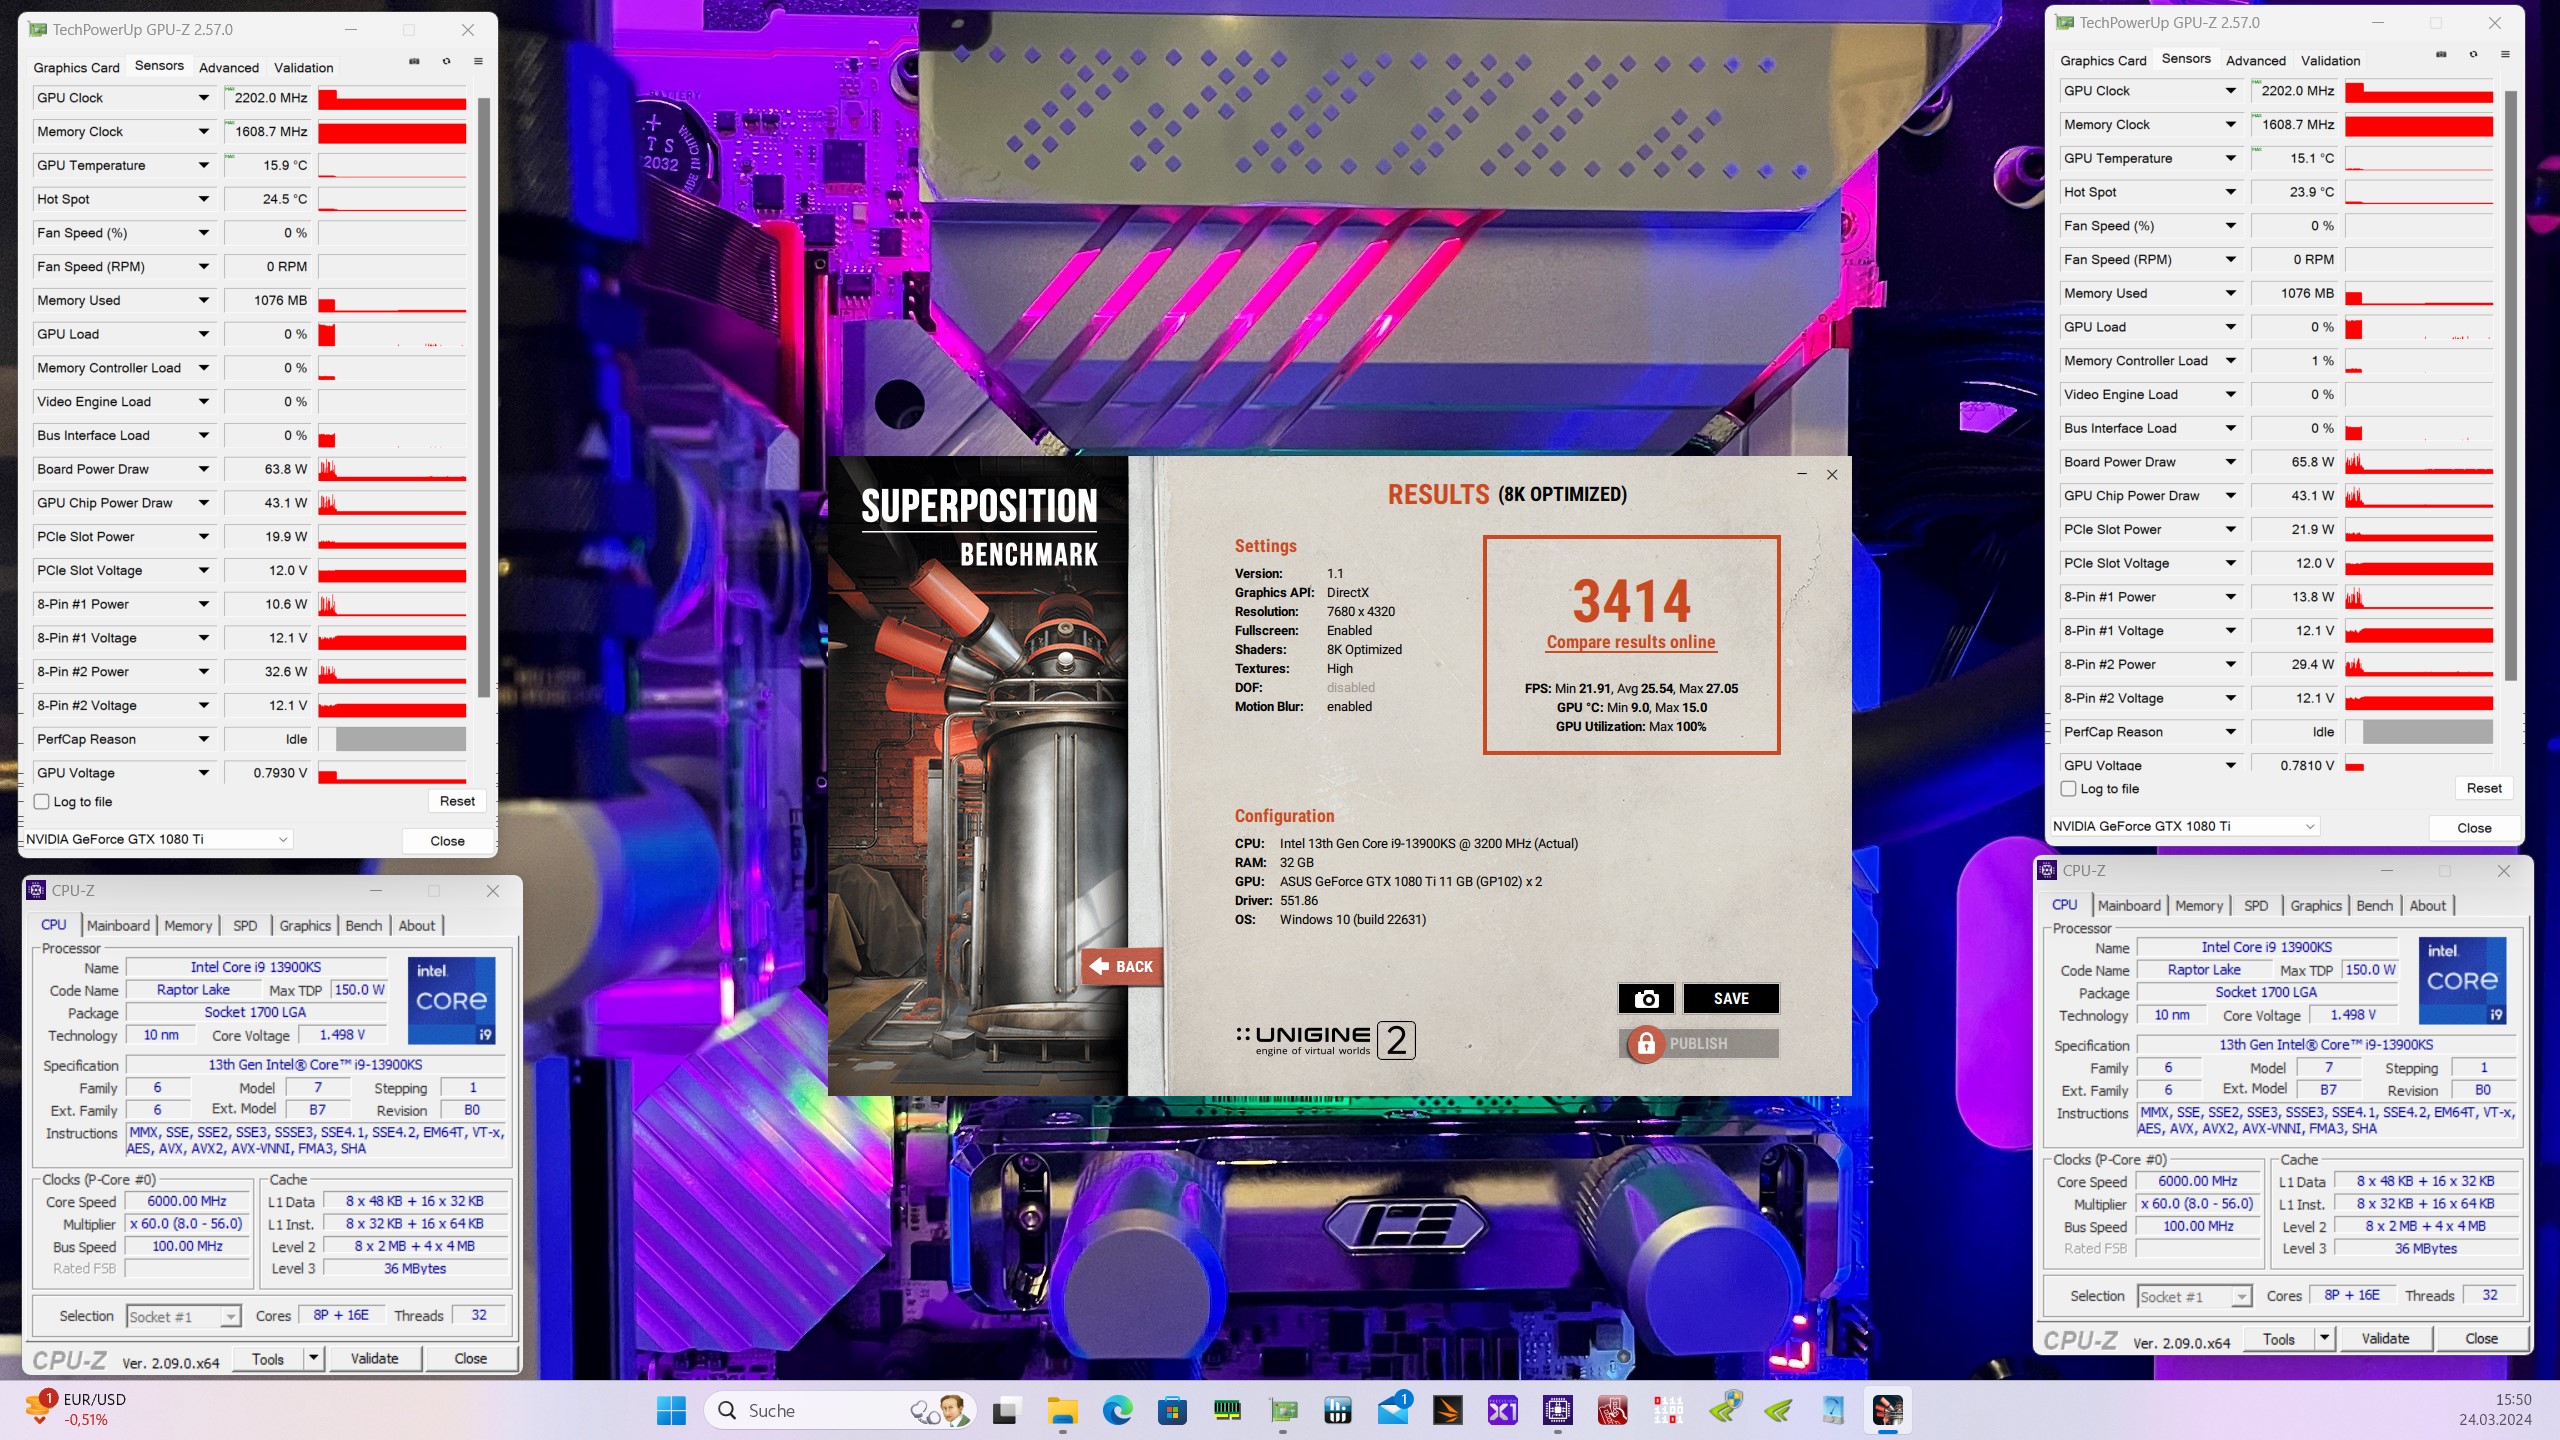Viewport: 2560px width, 1440px height.
Task: Click the Intel Core i9 logo in right CPU-Z
Action: coord(2462,980)
